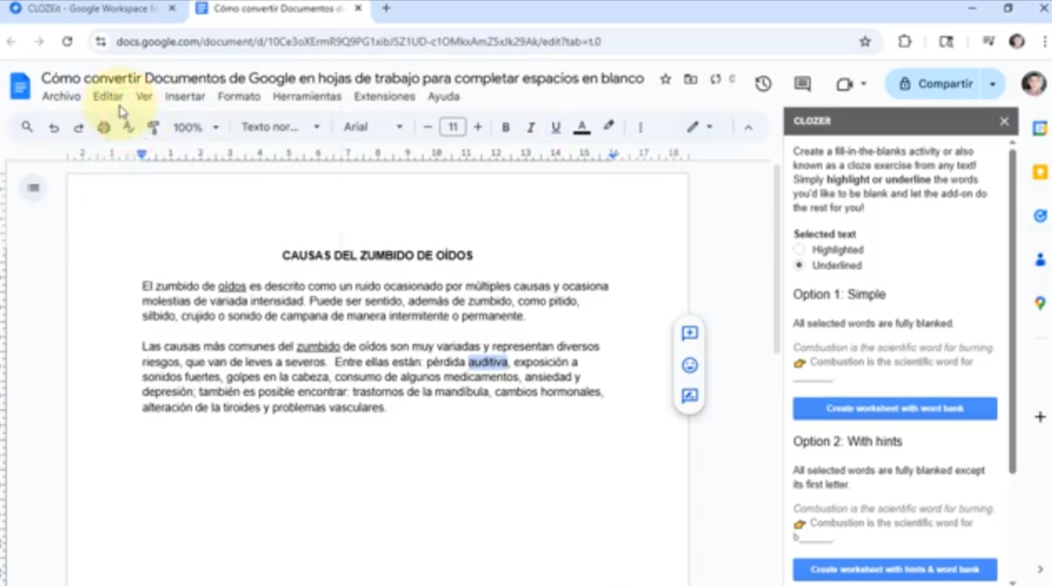This screenshot has width=1052, height=586.
Task: Open the browser extensions menu
Action: coord(904,42)
